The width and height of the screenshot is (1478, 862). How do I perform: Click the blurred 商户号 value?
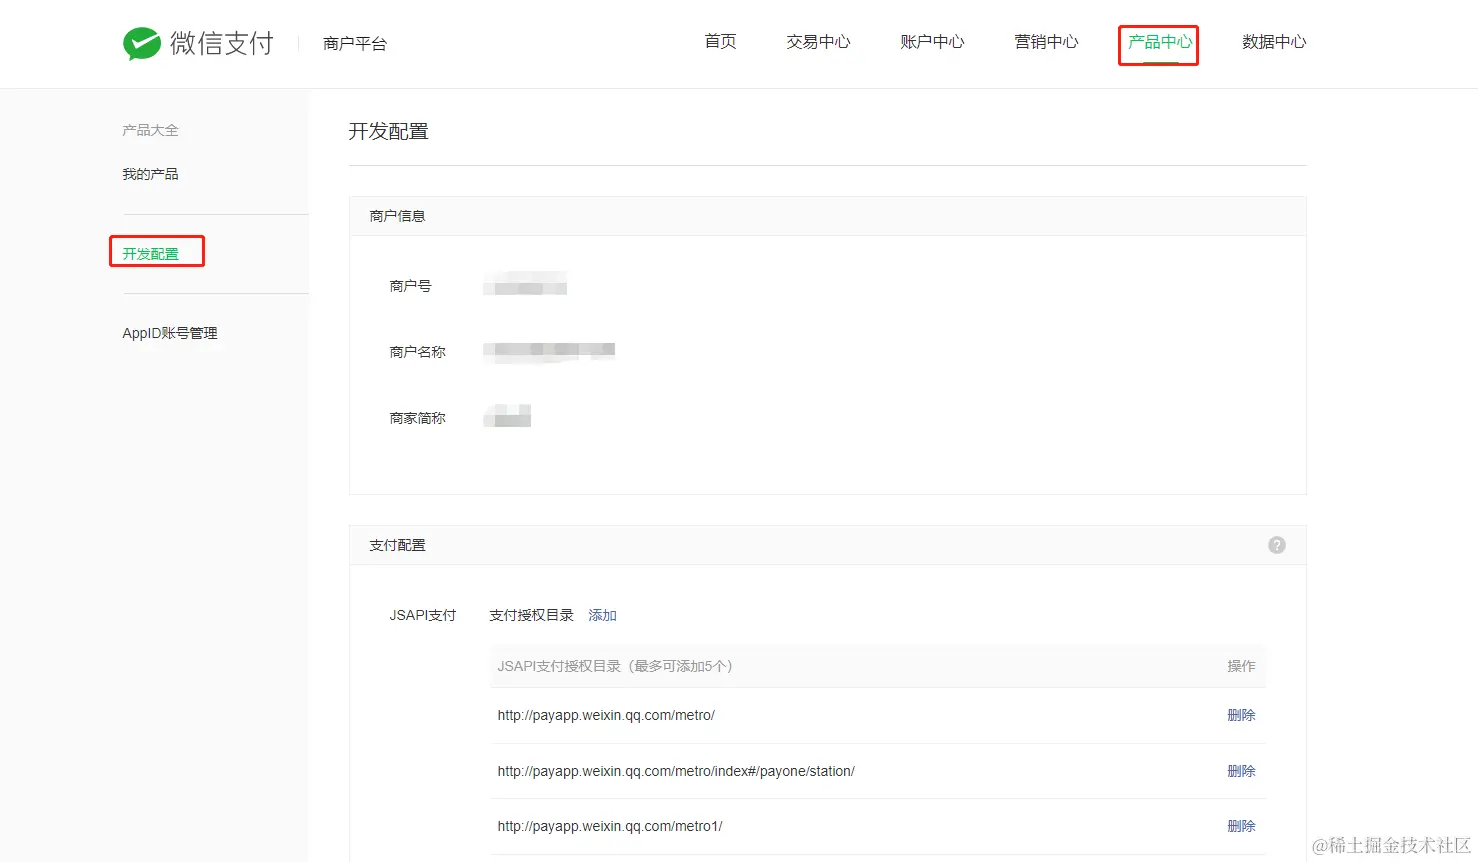tap(525, 283)
